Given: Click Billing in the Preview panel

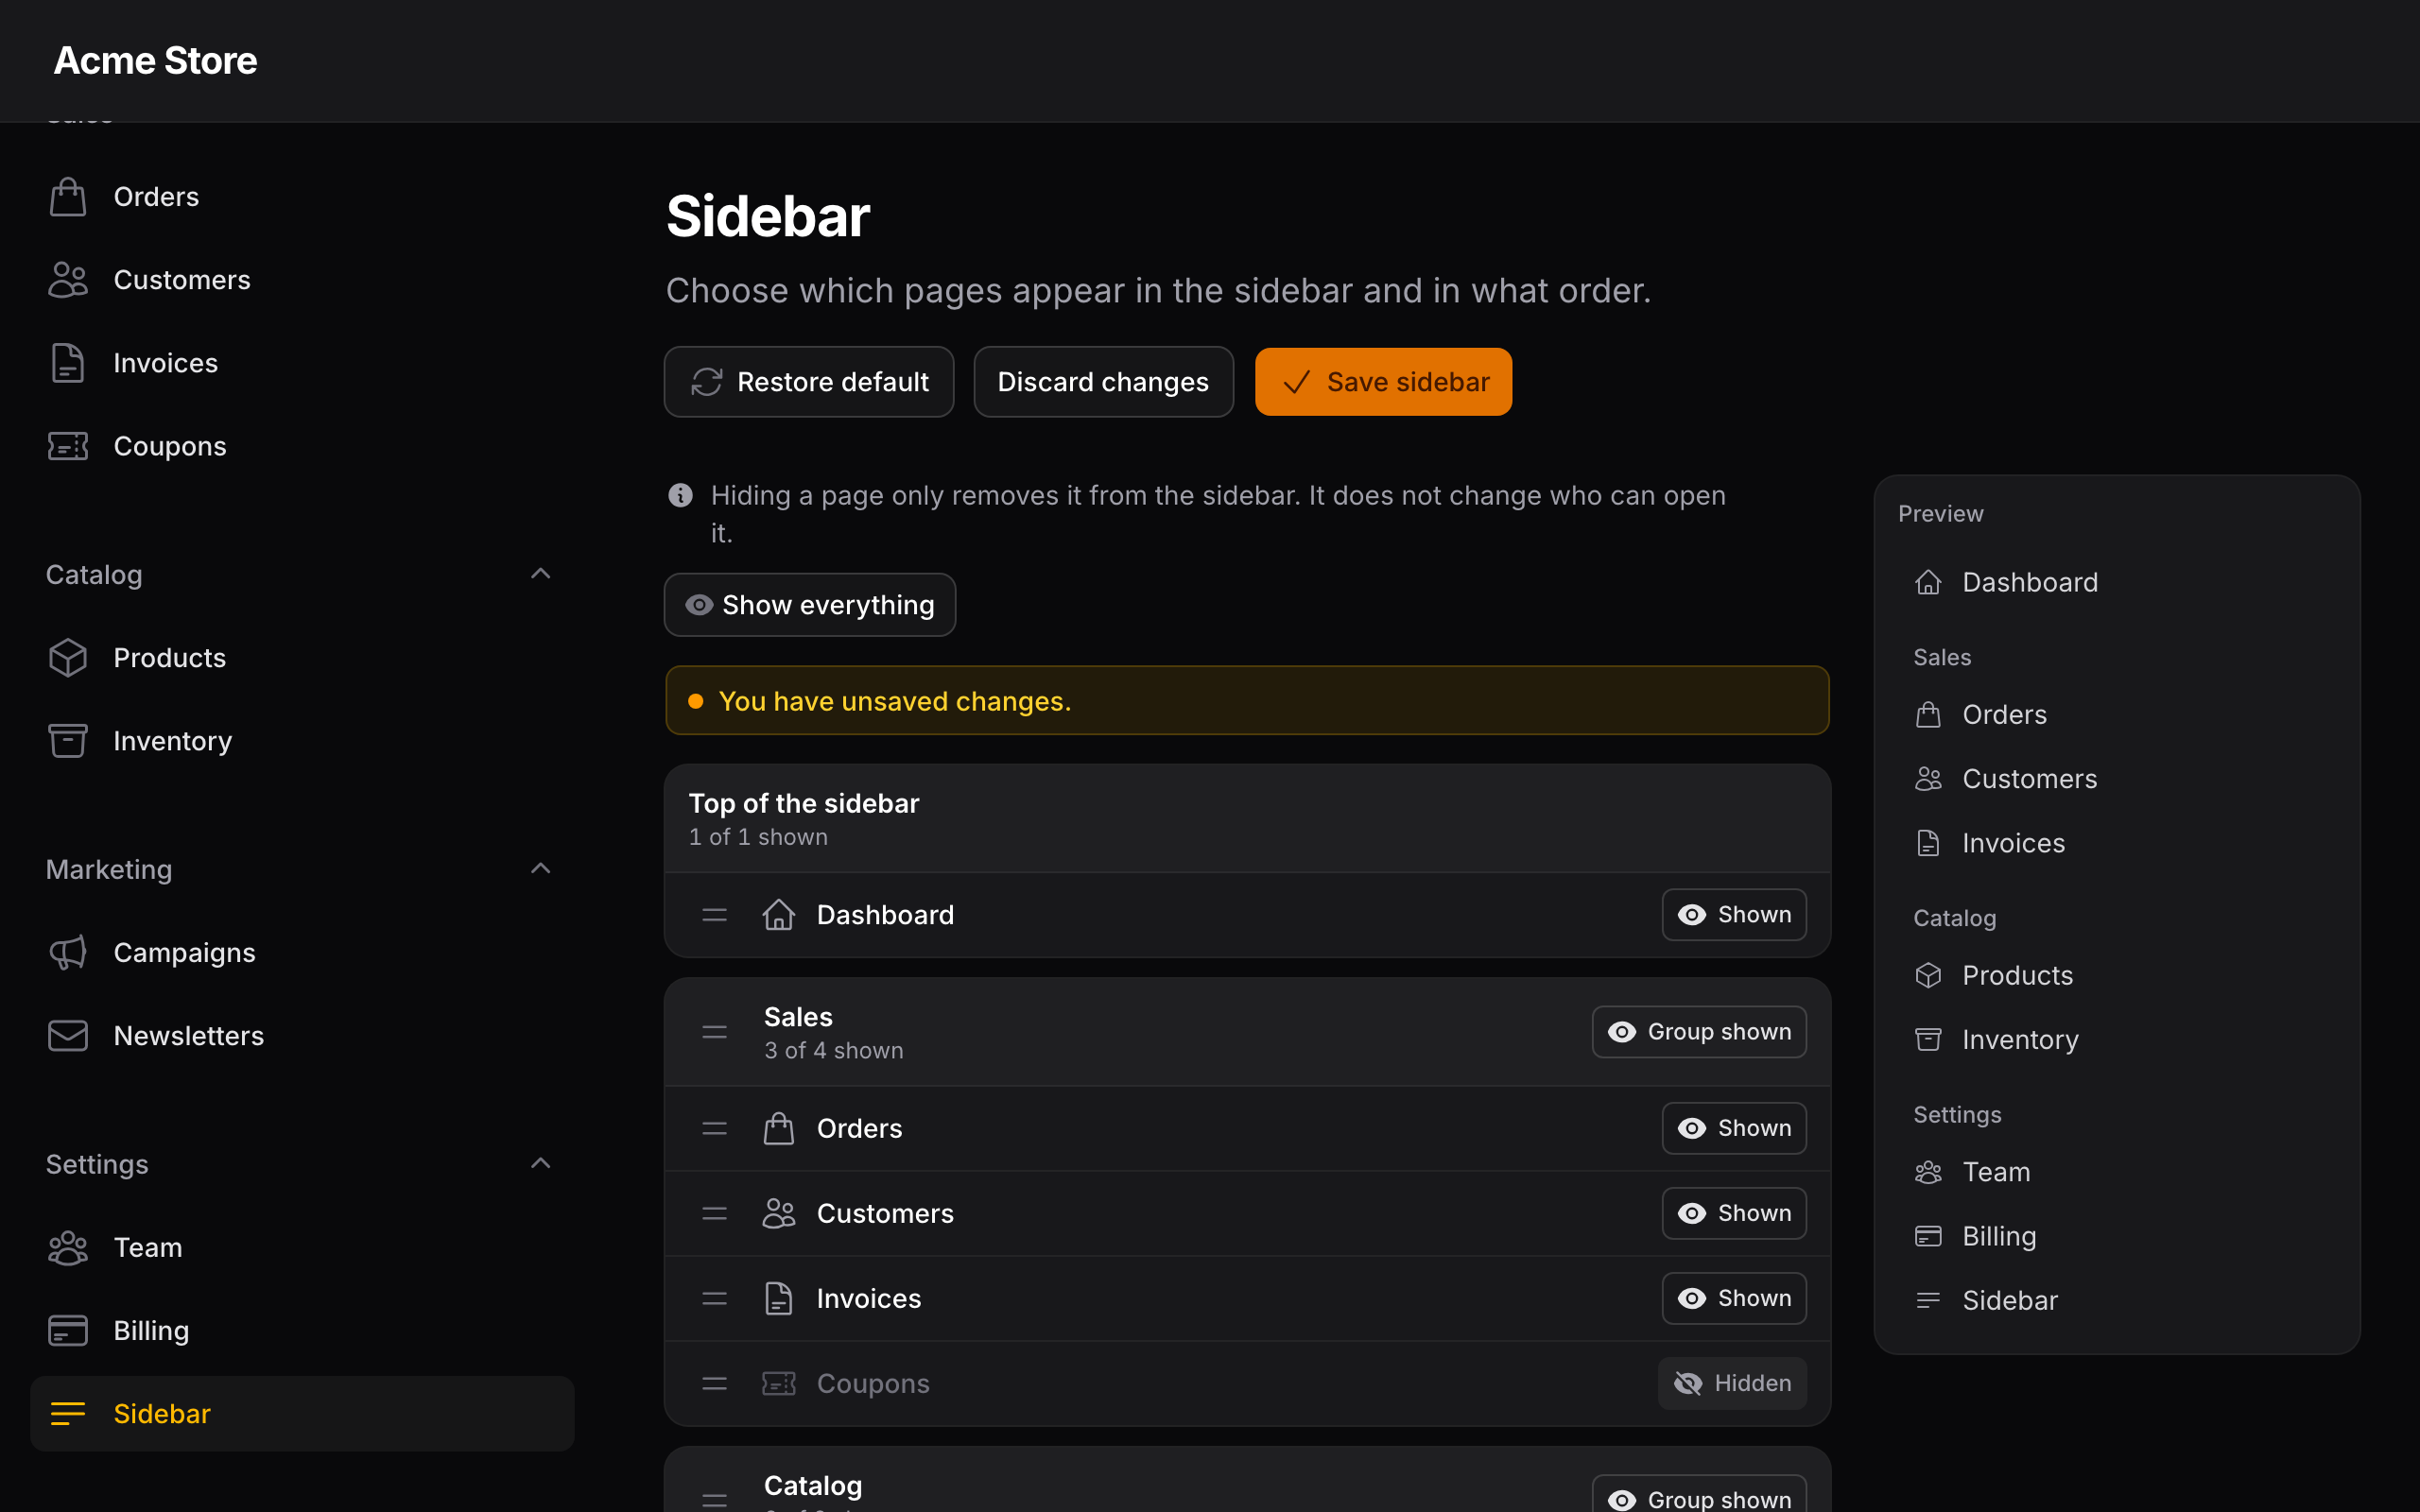Looking at the screenshot, I should tap(1975, 1236).
